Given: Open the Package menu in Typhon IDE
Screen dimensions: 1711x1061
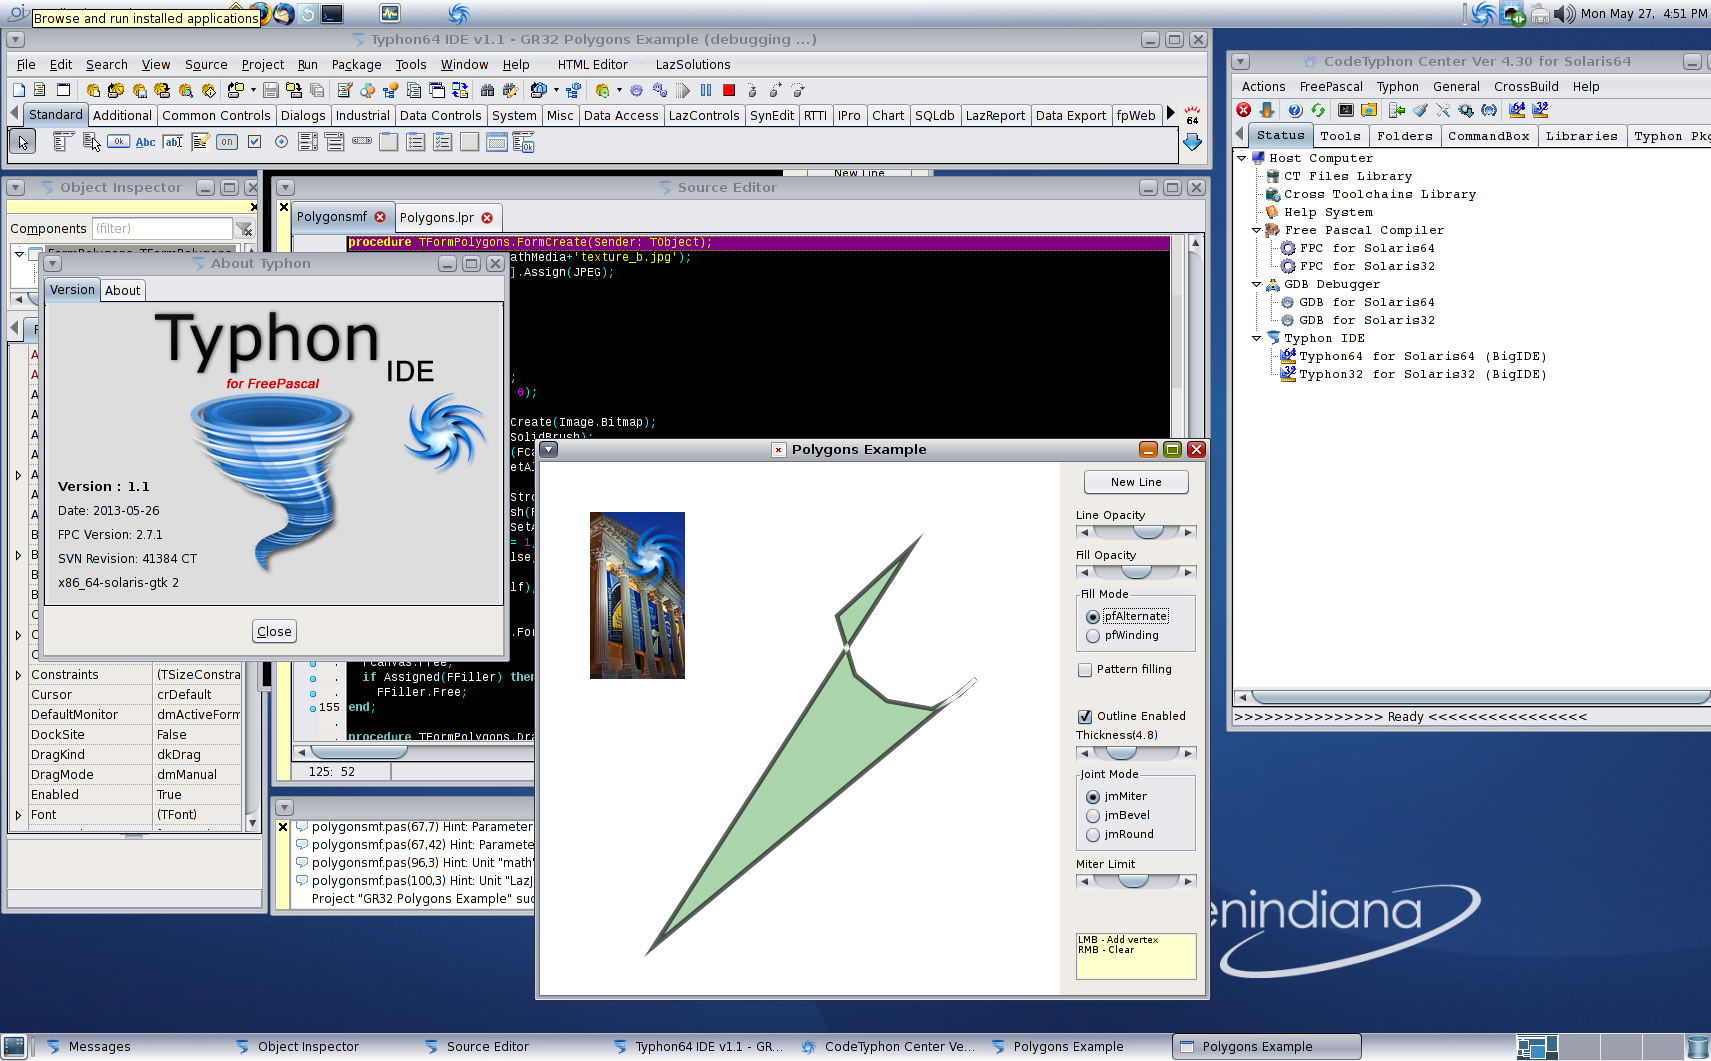Looking at the screenshot, I should click(x=356, y=65).
